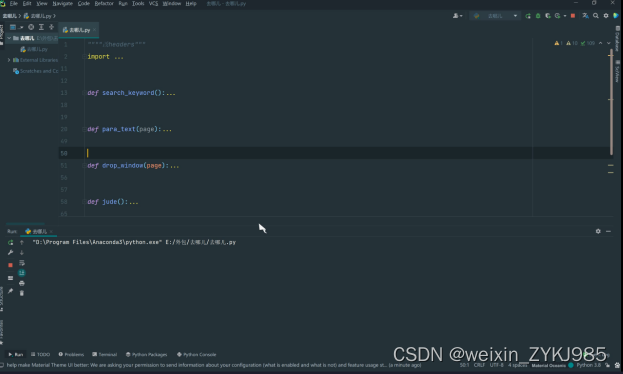Toggle SciView side panel
Image resolution: width=623 pixels, height=374 pixels.
[618, 72]
